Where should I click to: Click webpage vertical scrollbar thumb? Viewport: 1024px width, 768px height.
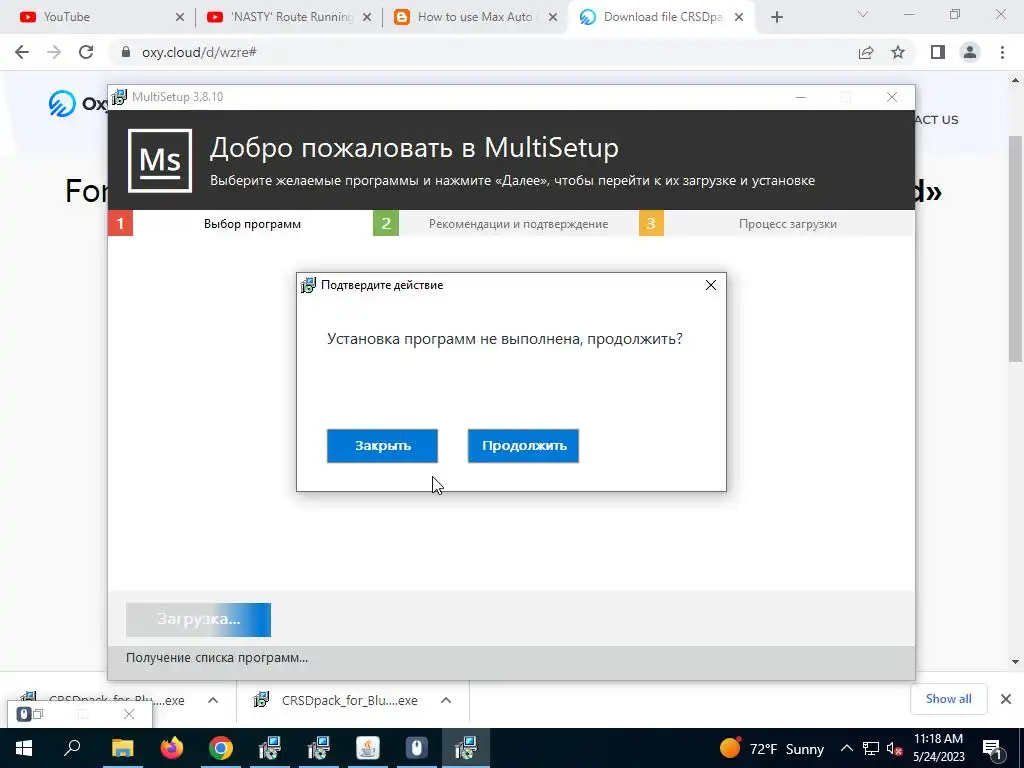(1015, 248)
